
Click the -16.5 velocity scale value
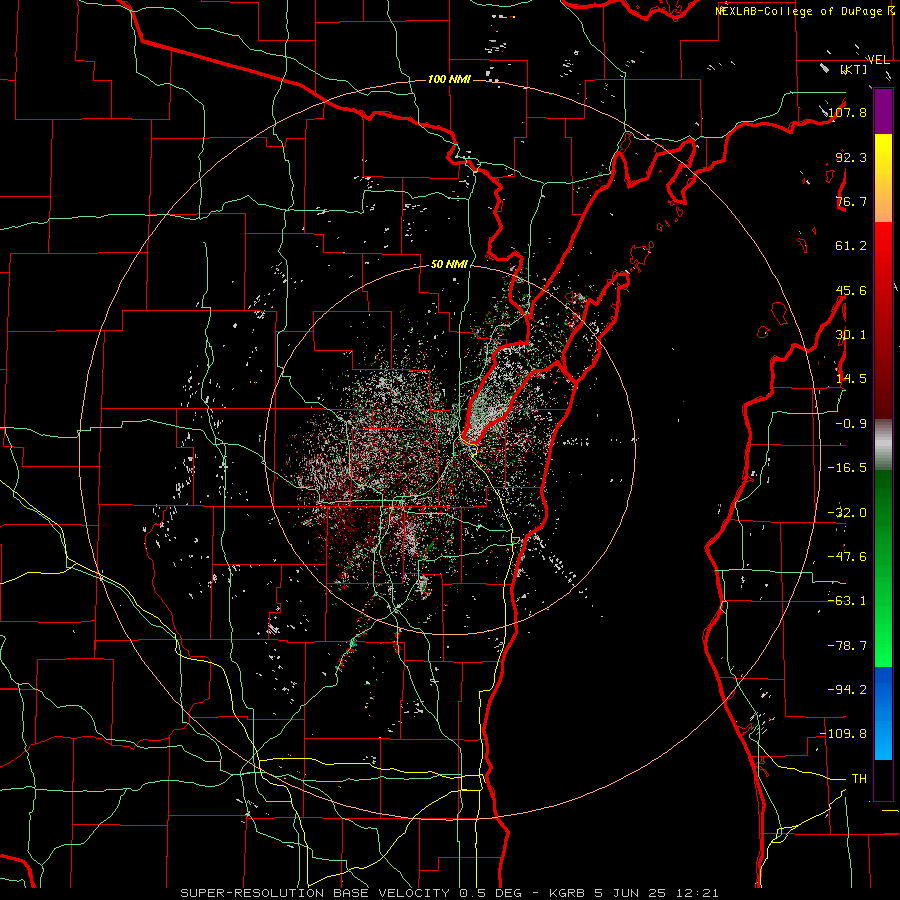click(847, 468)
